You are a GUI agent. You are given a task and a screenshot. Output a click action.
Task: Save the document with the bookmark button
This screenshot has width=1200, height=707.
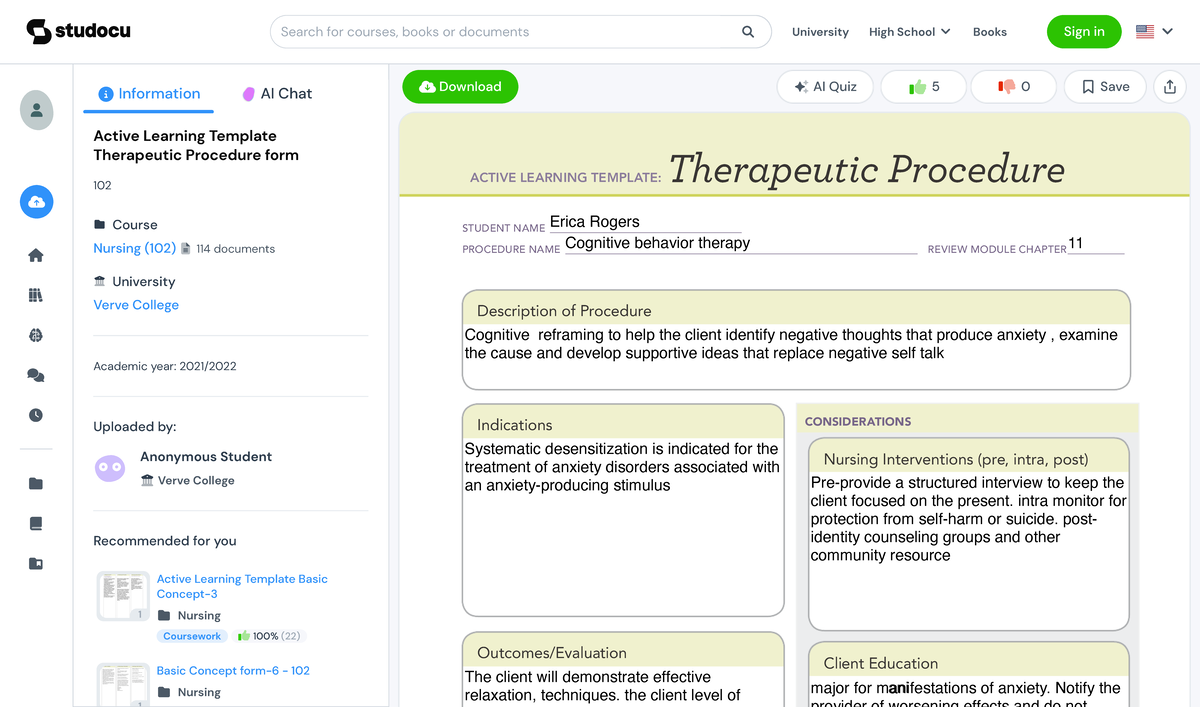click(x=1104, y=86)
